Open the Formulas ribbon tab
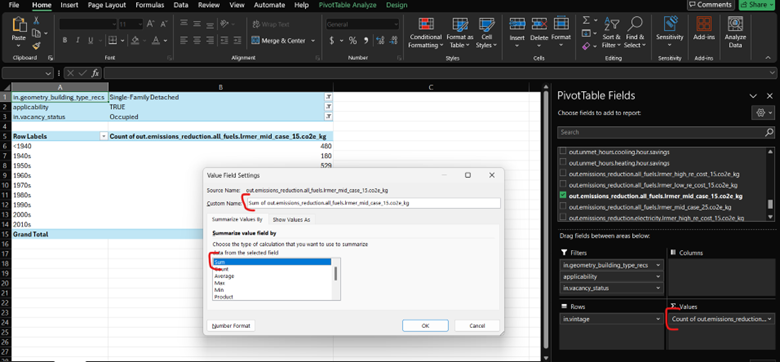The height and width of the screenshot is (362, 780). click(x=151, y=5)
